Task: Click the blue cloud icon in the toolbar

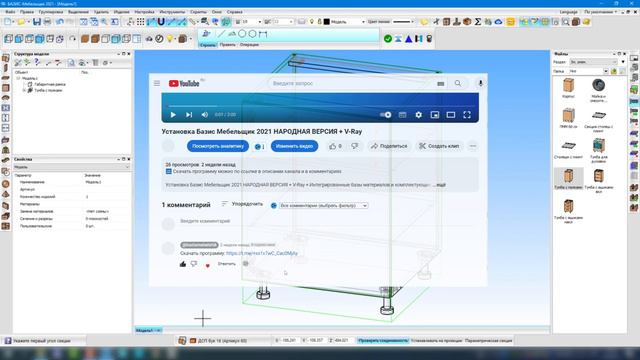Action: (x=498, y=22)
